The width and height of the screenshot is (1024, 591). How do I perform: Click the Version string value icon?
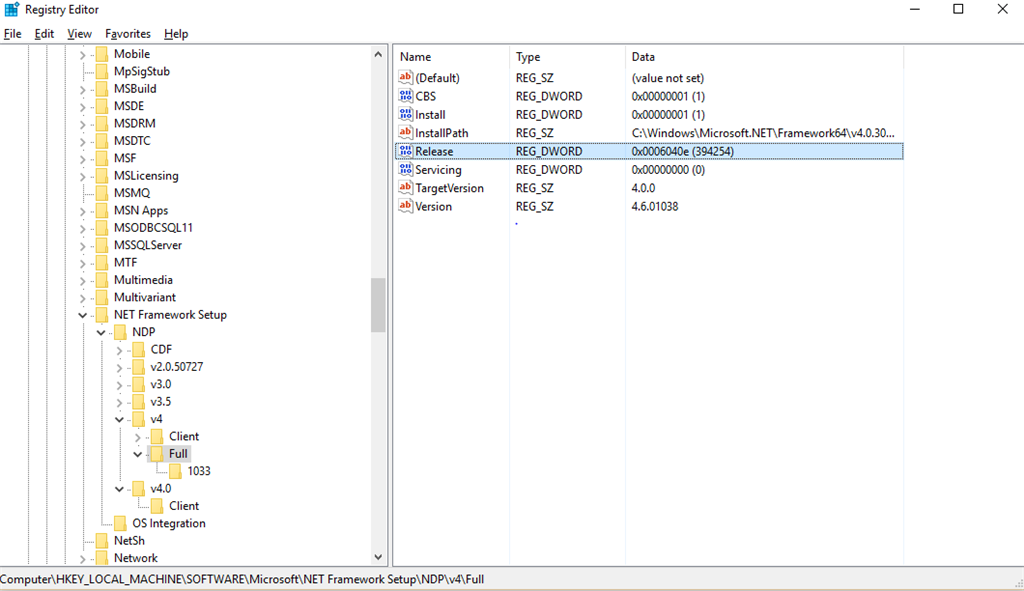coord(406,206)
